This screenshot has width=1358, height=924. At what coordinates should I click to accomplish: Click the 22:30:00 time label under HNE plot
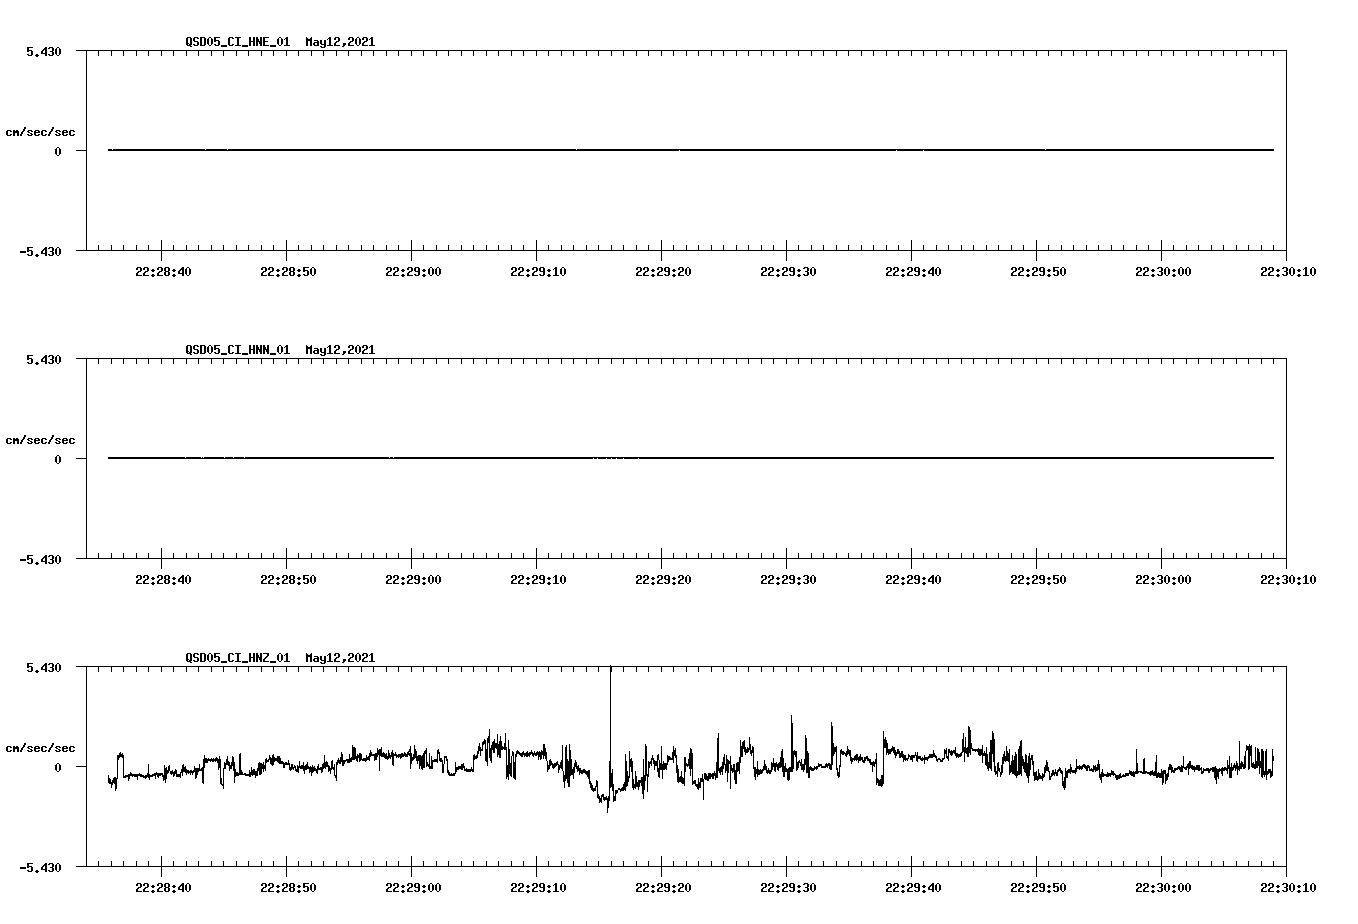click(1163, 271)
